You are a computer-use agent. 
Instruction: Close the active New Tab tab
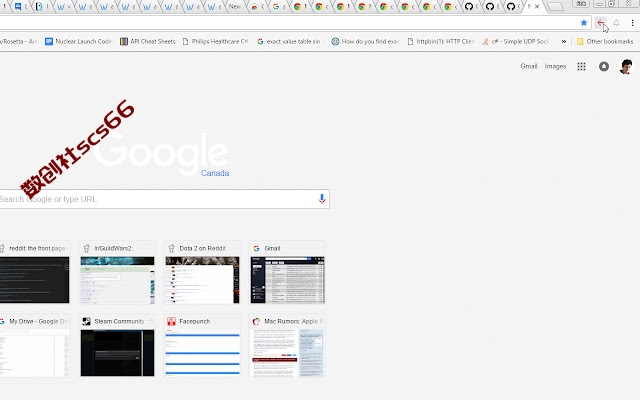click(x=537, y=7)
